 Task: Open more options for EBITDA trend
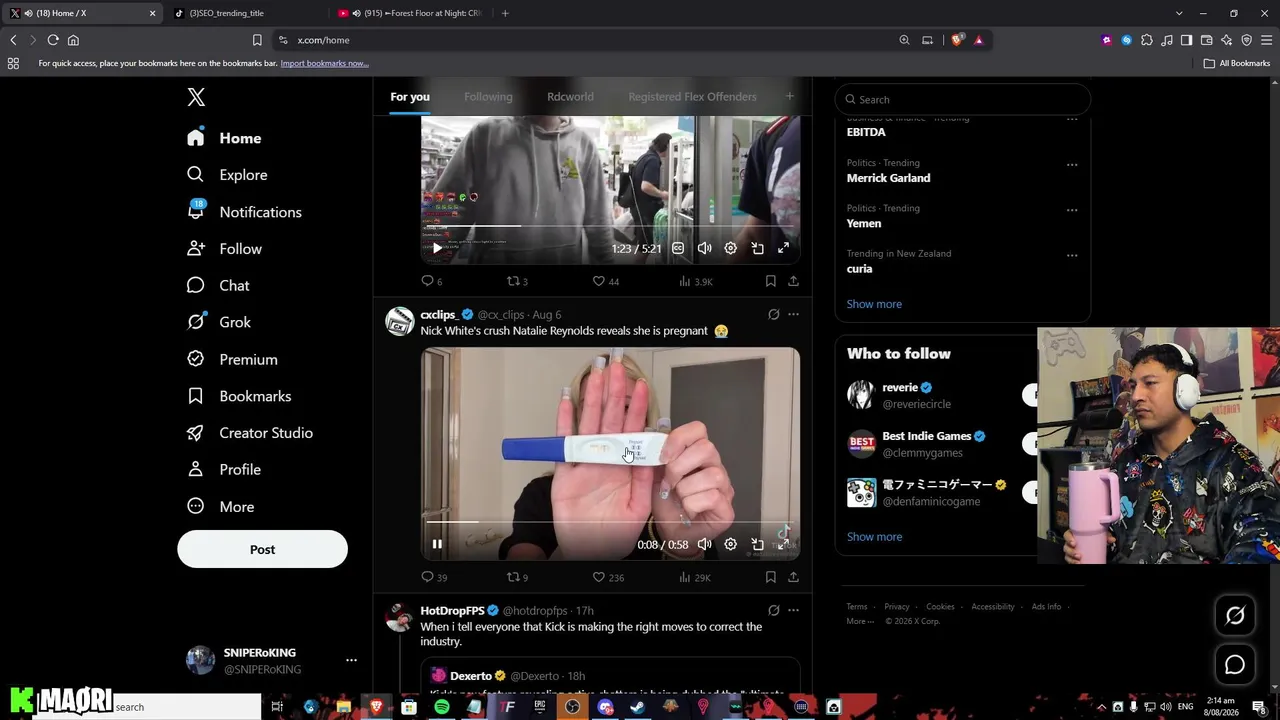click(x=1072, y=120)
